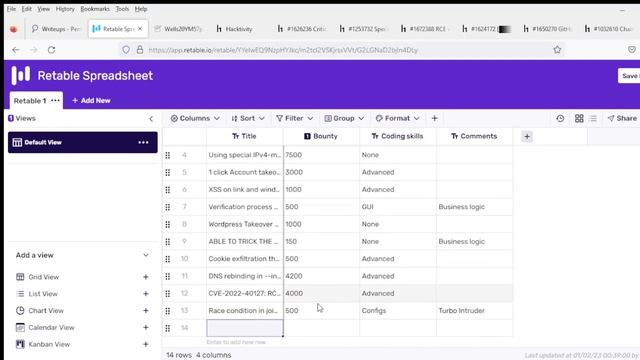
Task: Select the DNS rebinding title cell
Action: tap(244, 276)
